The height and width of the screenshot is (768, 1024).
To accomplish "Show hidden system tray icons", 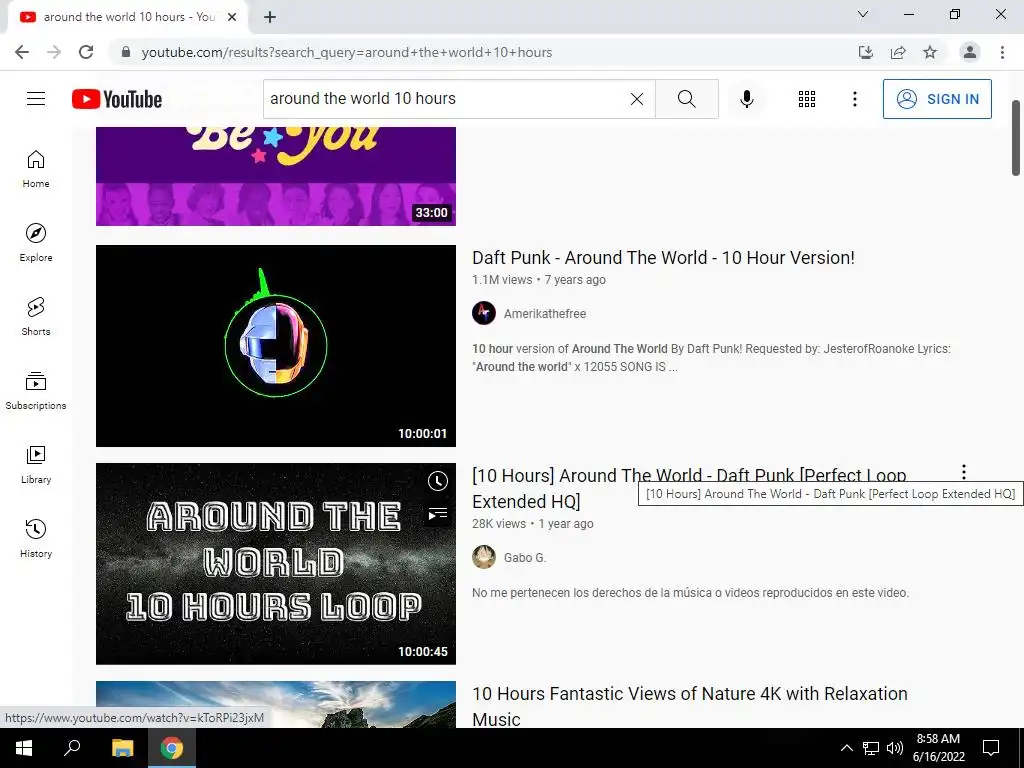I will (x=846, y=748).
